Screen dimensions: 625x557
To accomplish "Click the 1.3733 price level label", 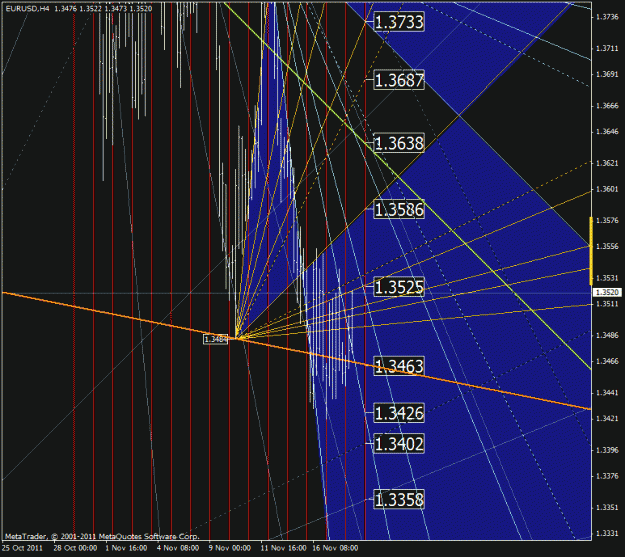I will click(399, 22).
